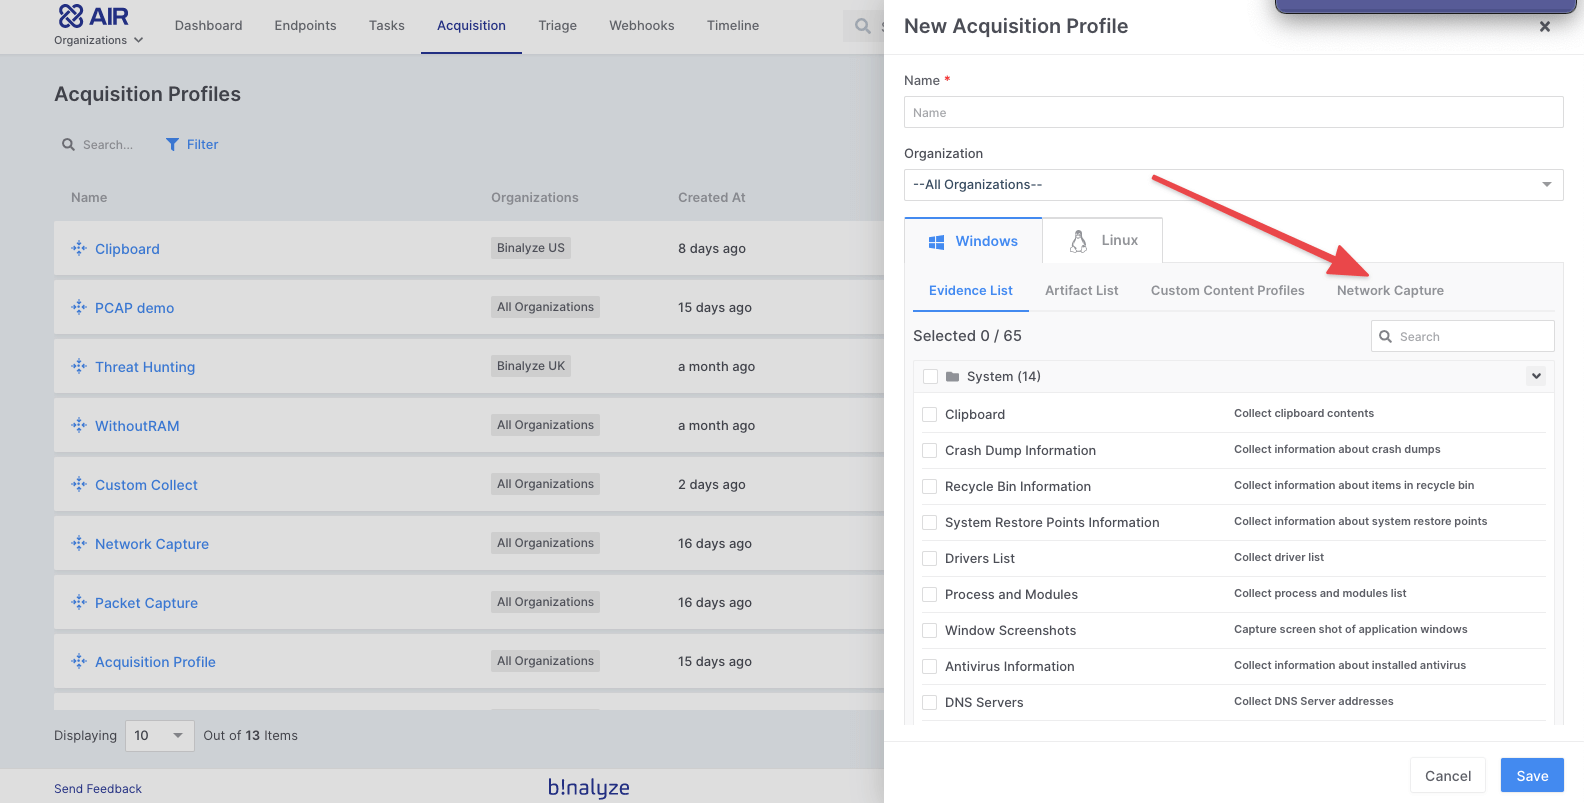Click the profile Name input field
This screenshot has width=1584, height=803.
(x=1233, y=113)
